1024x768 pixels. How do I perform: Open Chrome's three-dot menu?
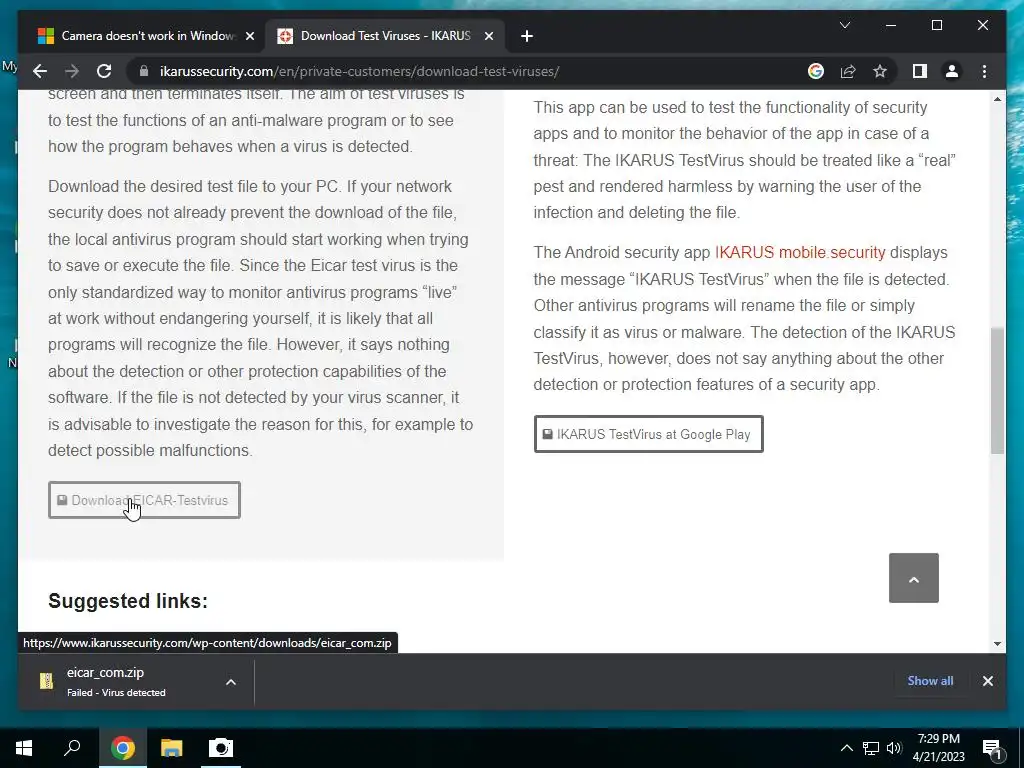tap(984, 71)
